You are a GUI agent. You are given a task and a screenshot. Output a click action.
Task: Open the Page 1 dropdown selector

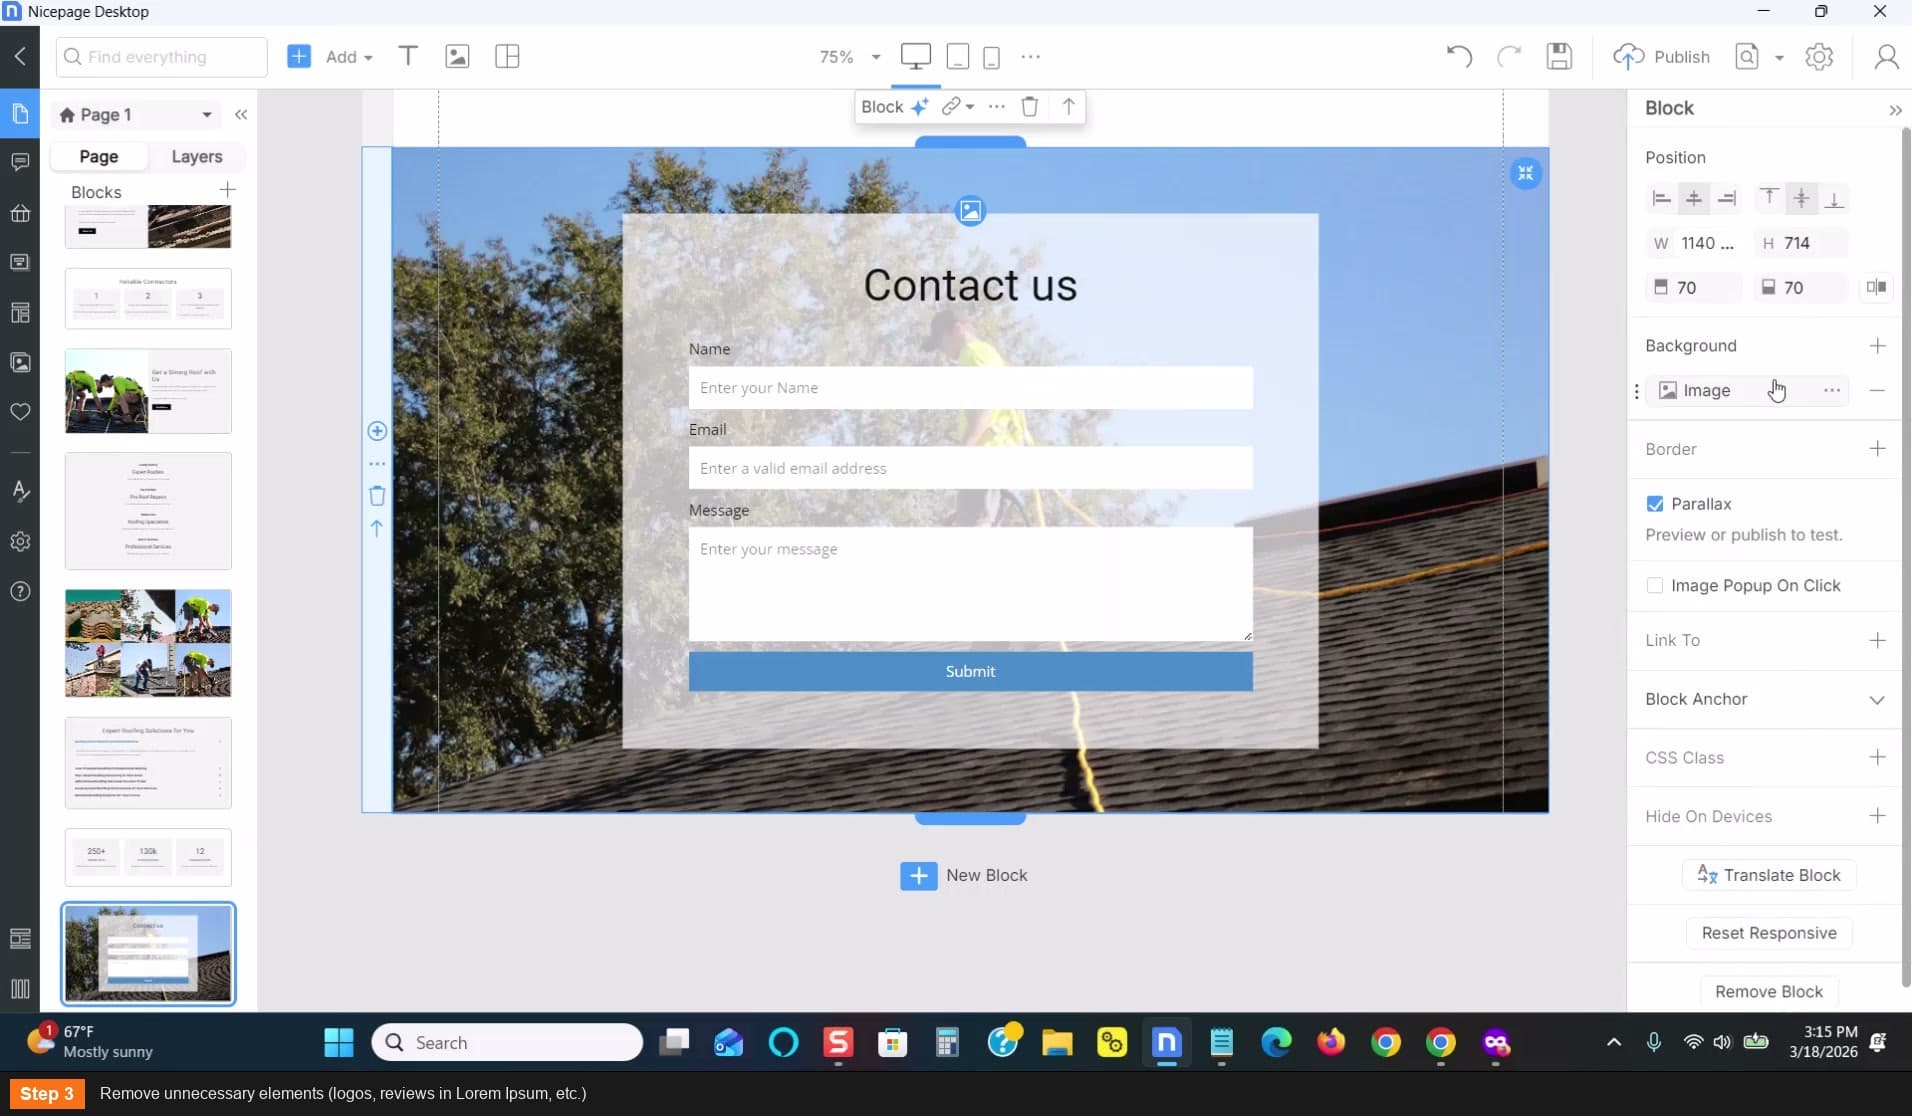(136, 115)
